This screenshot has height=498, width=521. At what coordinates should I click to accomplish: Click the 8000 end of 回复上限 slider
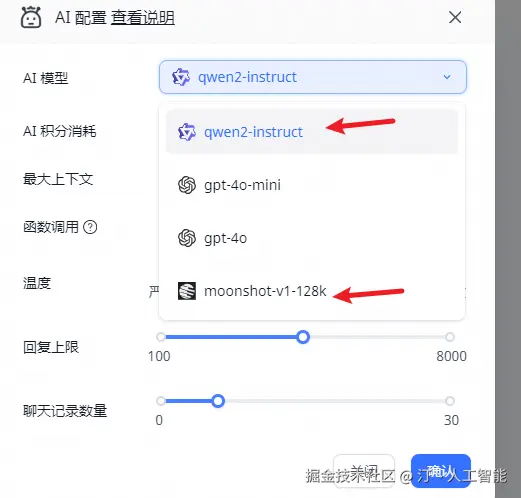coord(450,337)
